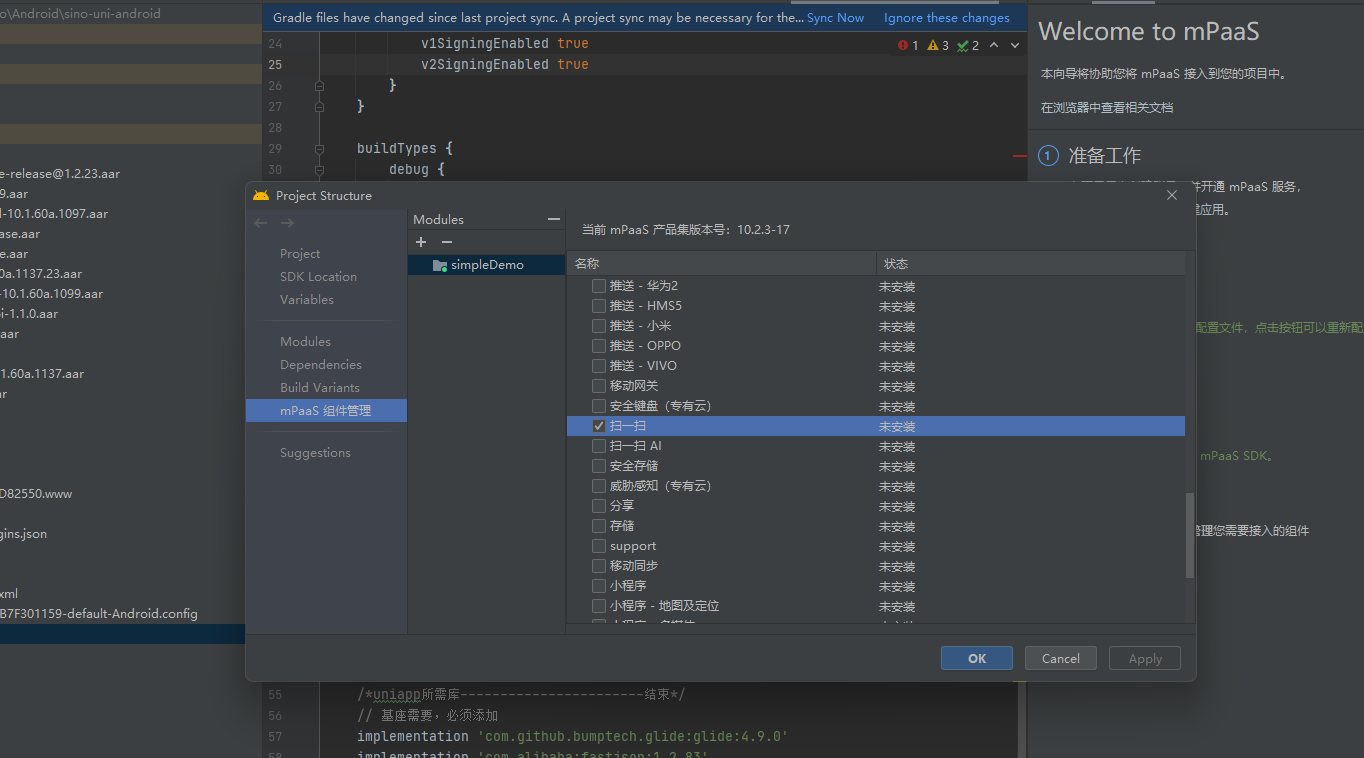The width and height of the screenshot is (1364, 758).
Task: Click Ignore these changes link
Action: click(x=947, y=18)
